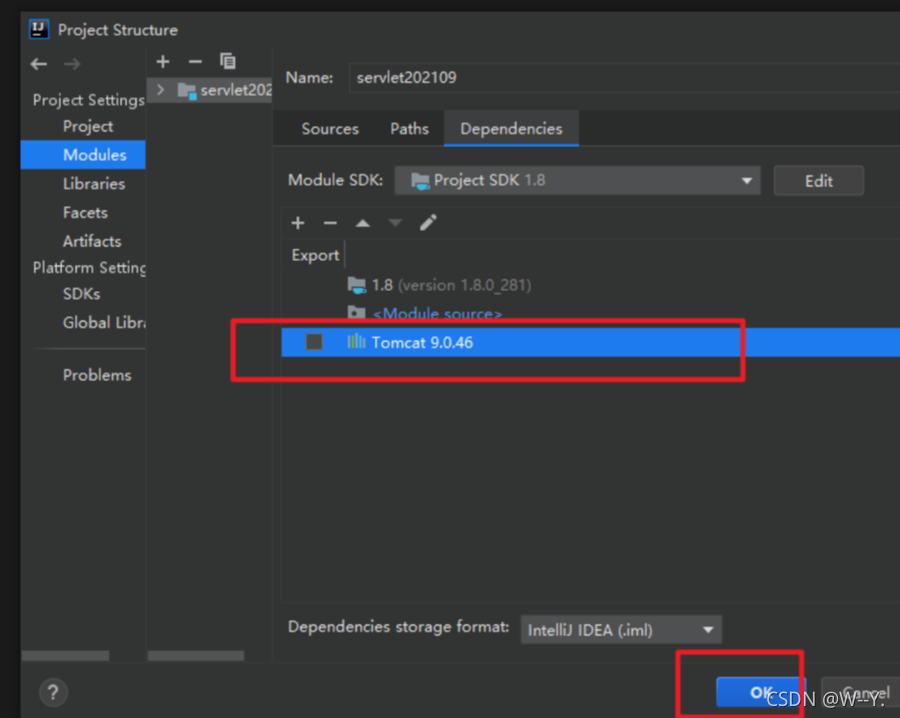
Task: Add a new module with plus icon
Action: coord(163,61)
